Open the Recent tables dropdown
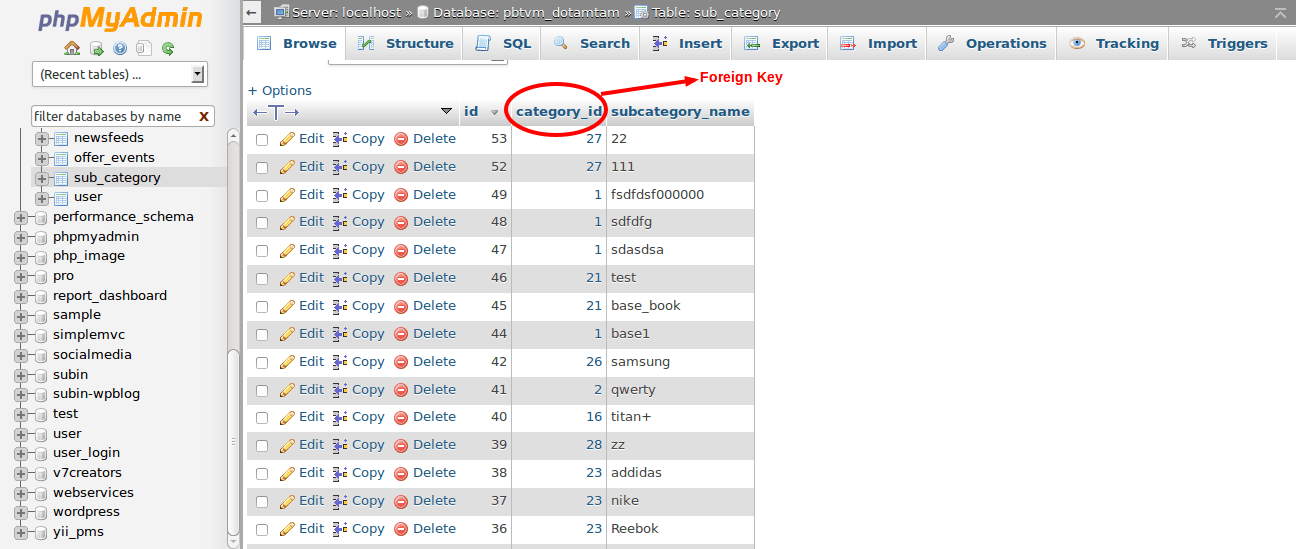 click(x=119, y=74)
